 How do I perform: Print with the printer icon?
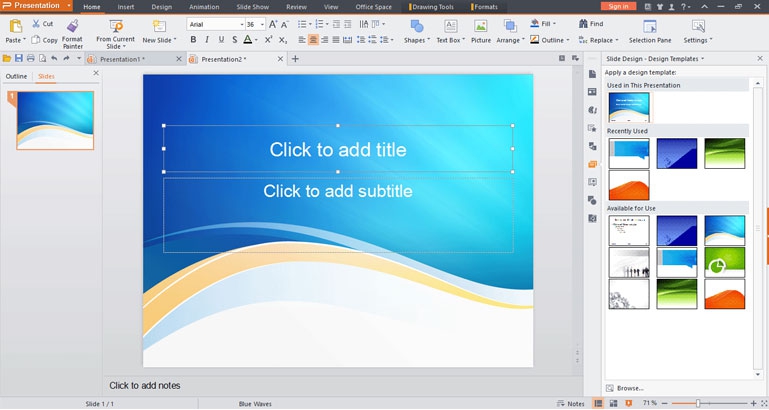click(30, 58)
